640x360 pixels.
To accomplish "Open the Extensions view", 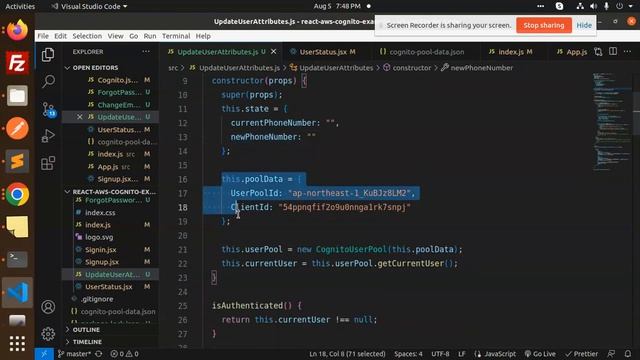I will click(x=48, y=163).
